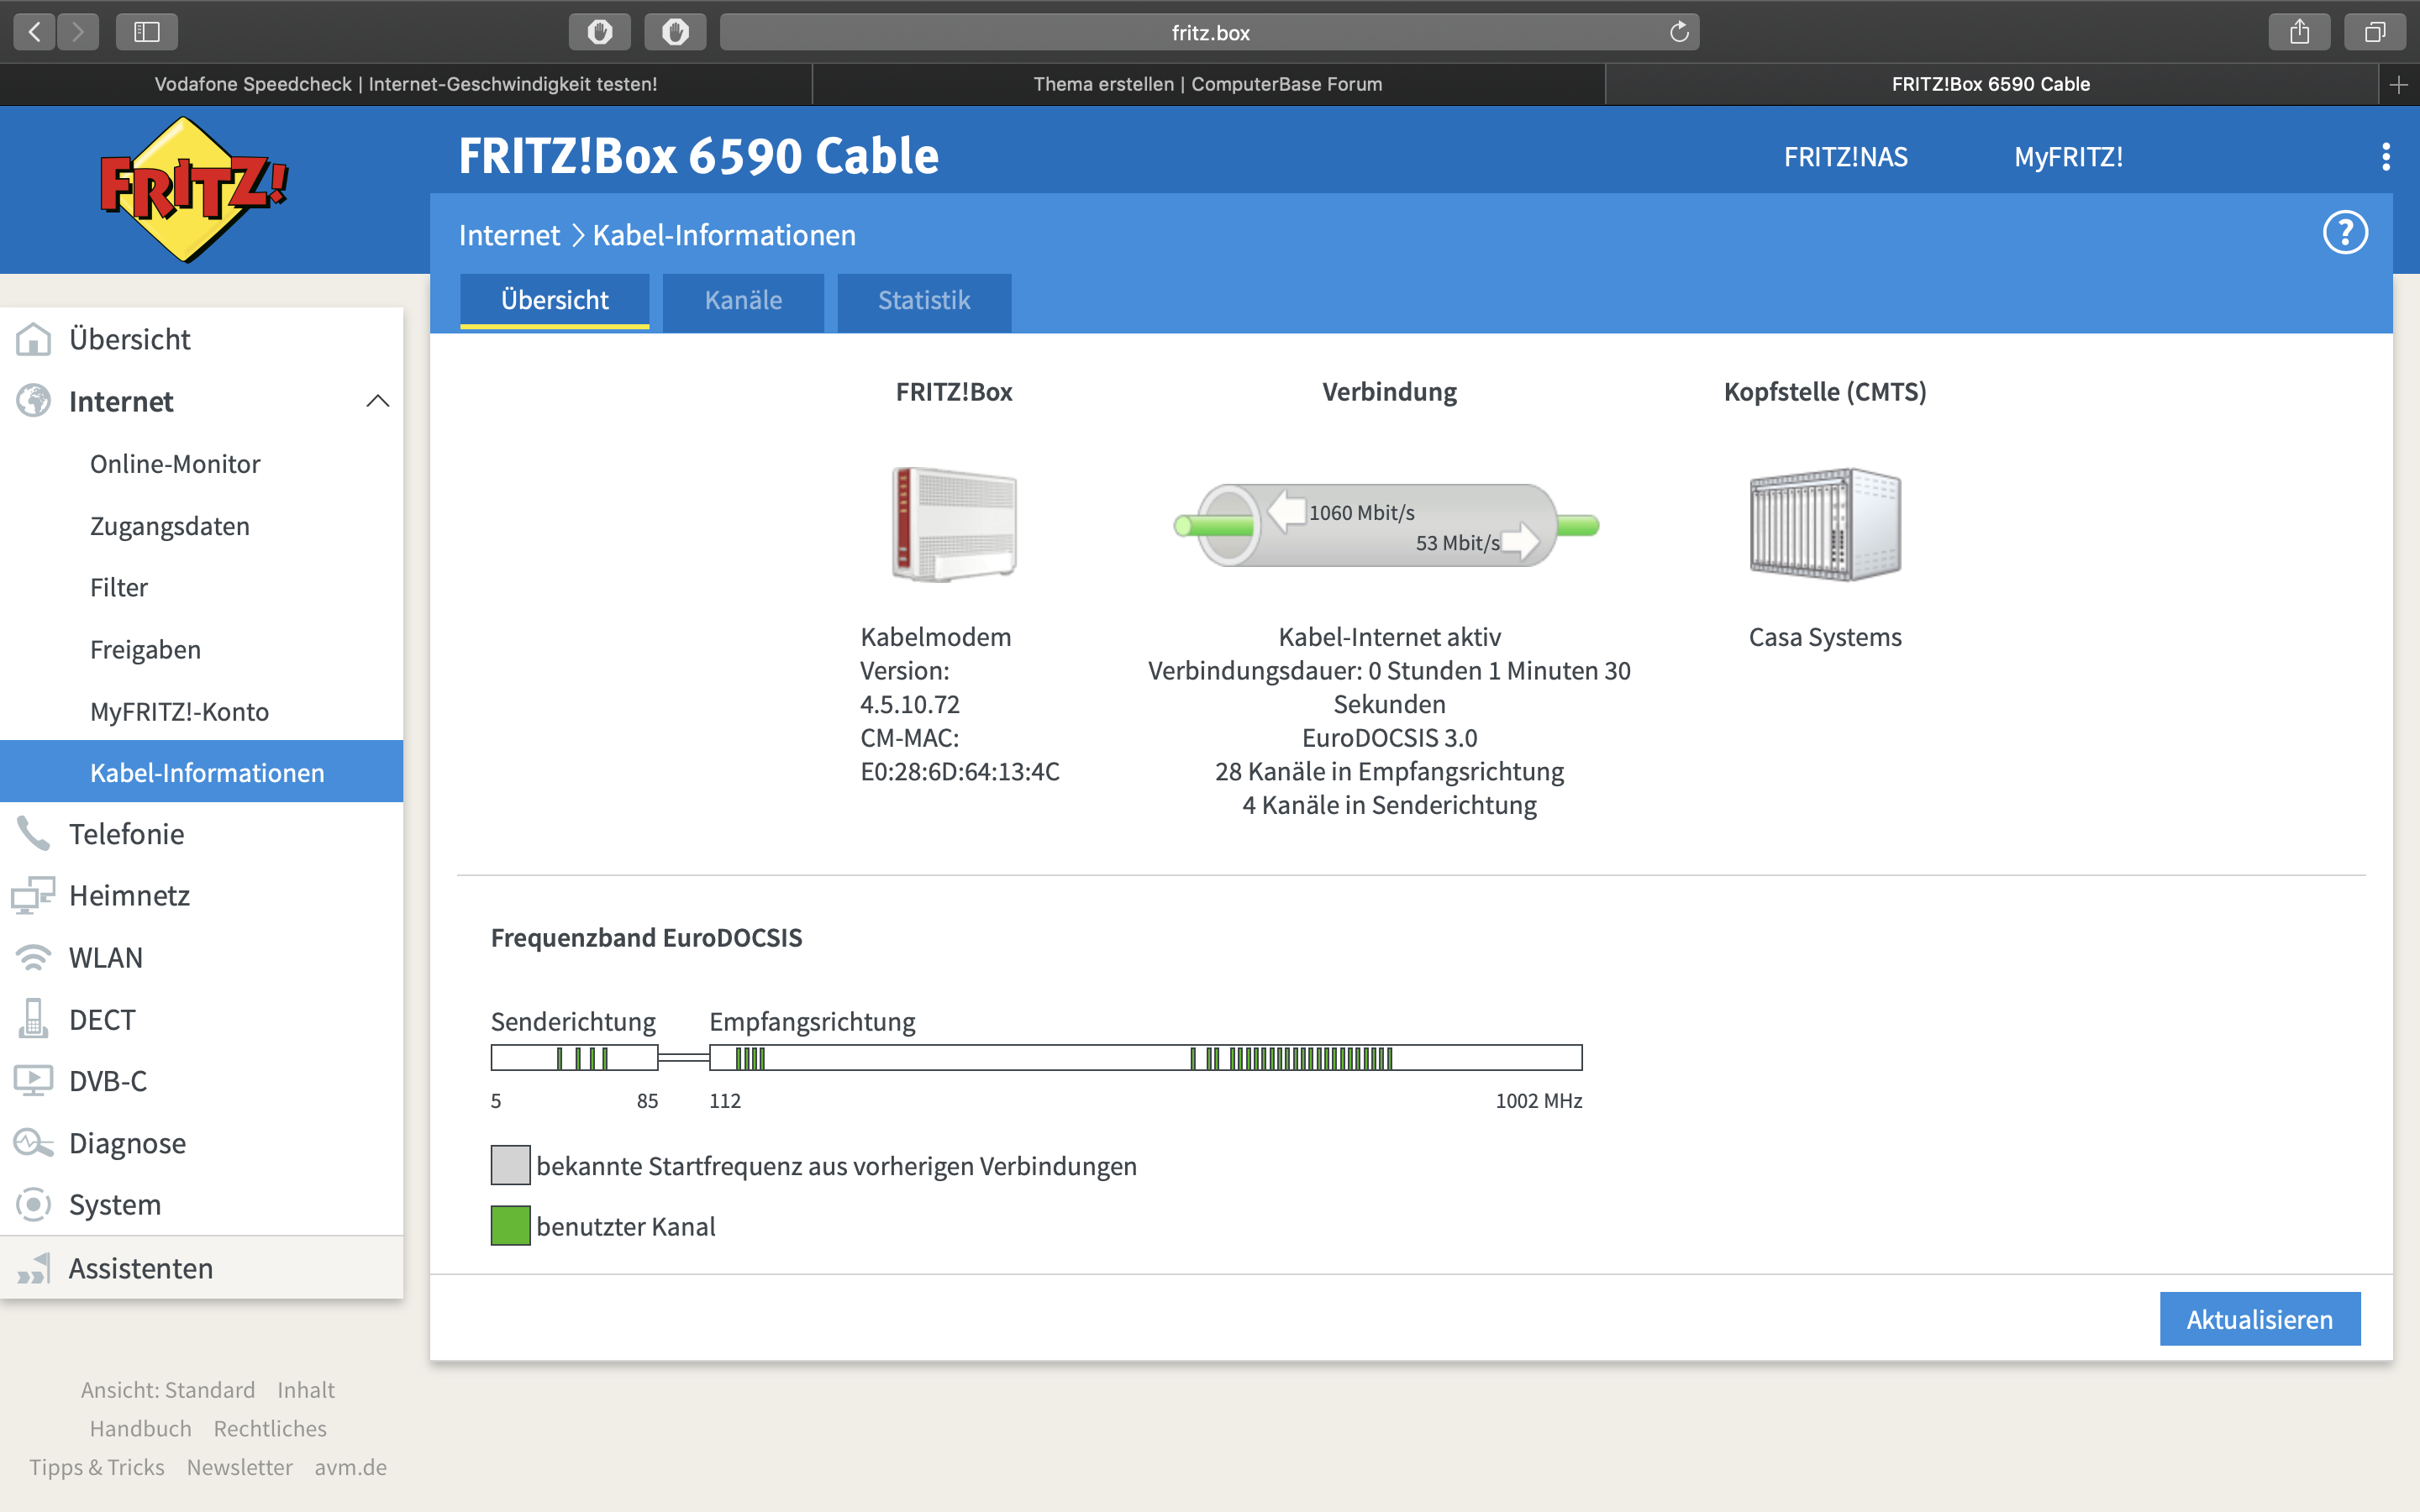Image resolution: width=2420 pixels, height=1512 pixels.
Task: Click the 53 Mbit/s upstream value
Action: point(1457,543)
